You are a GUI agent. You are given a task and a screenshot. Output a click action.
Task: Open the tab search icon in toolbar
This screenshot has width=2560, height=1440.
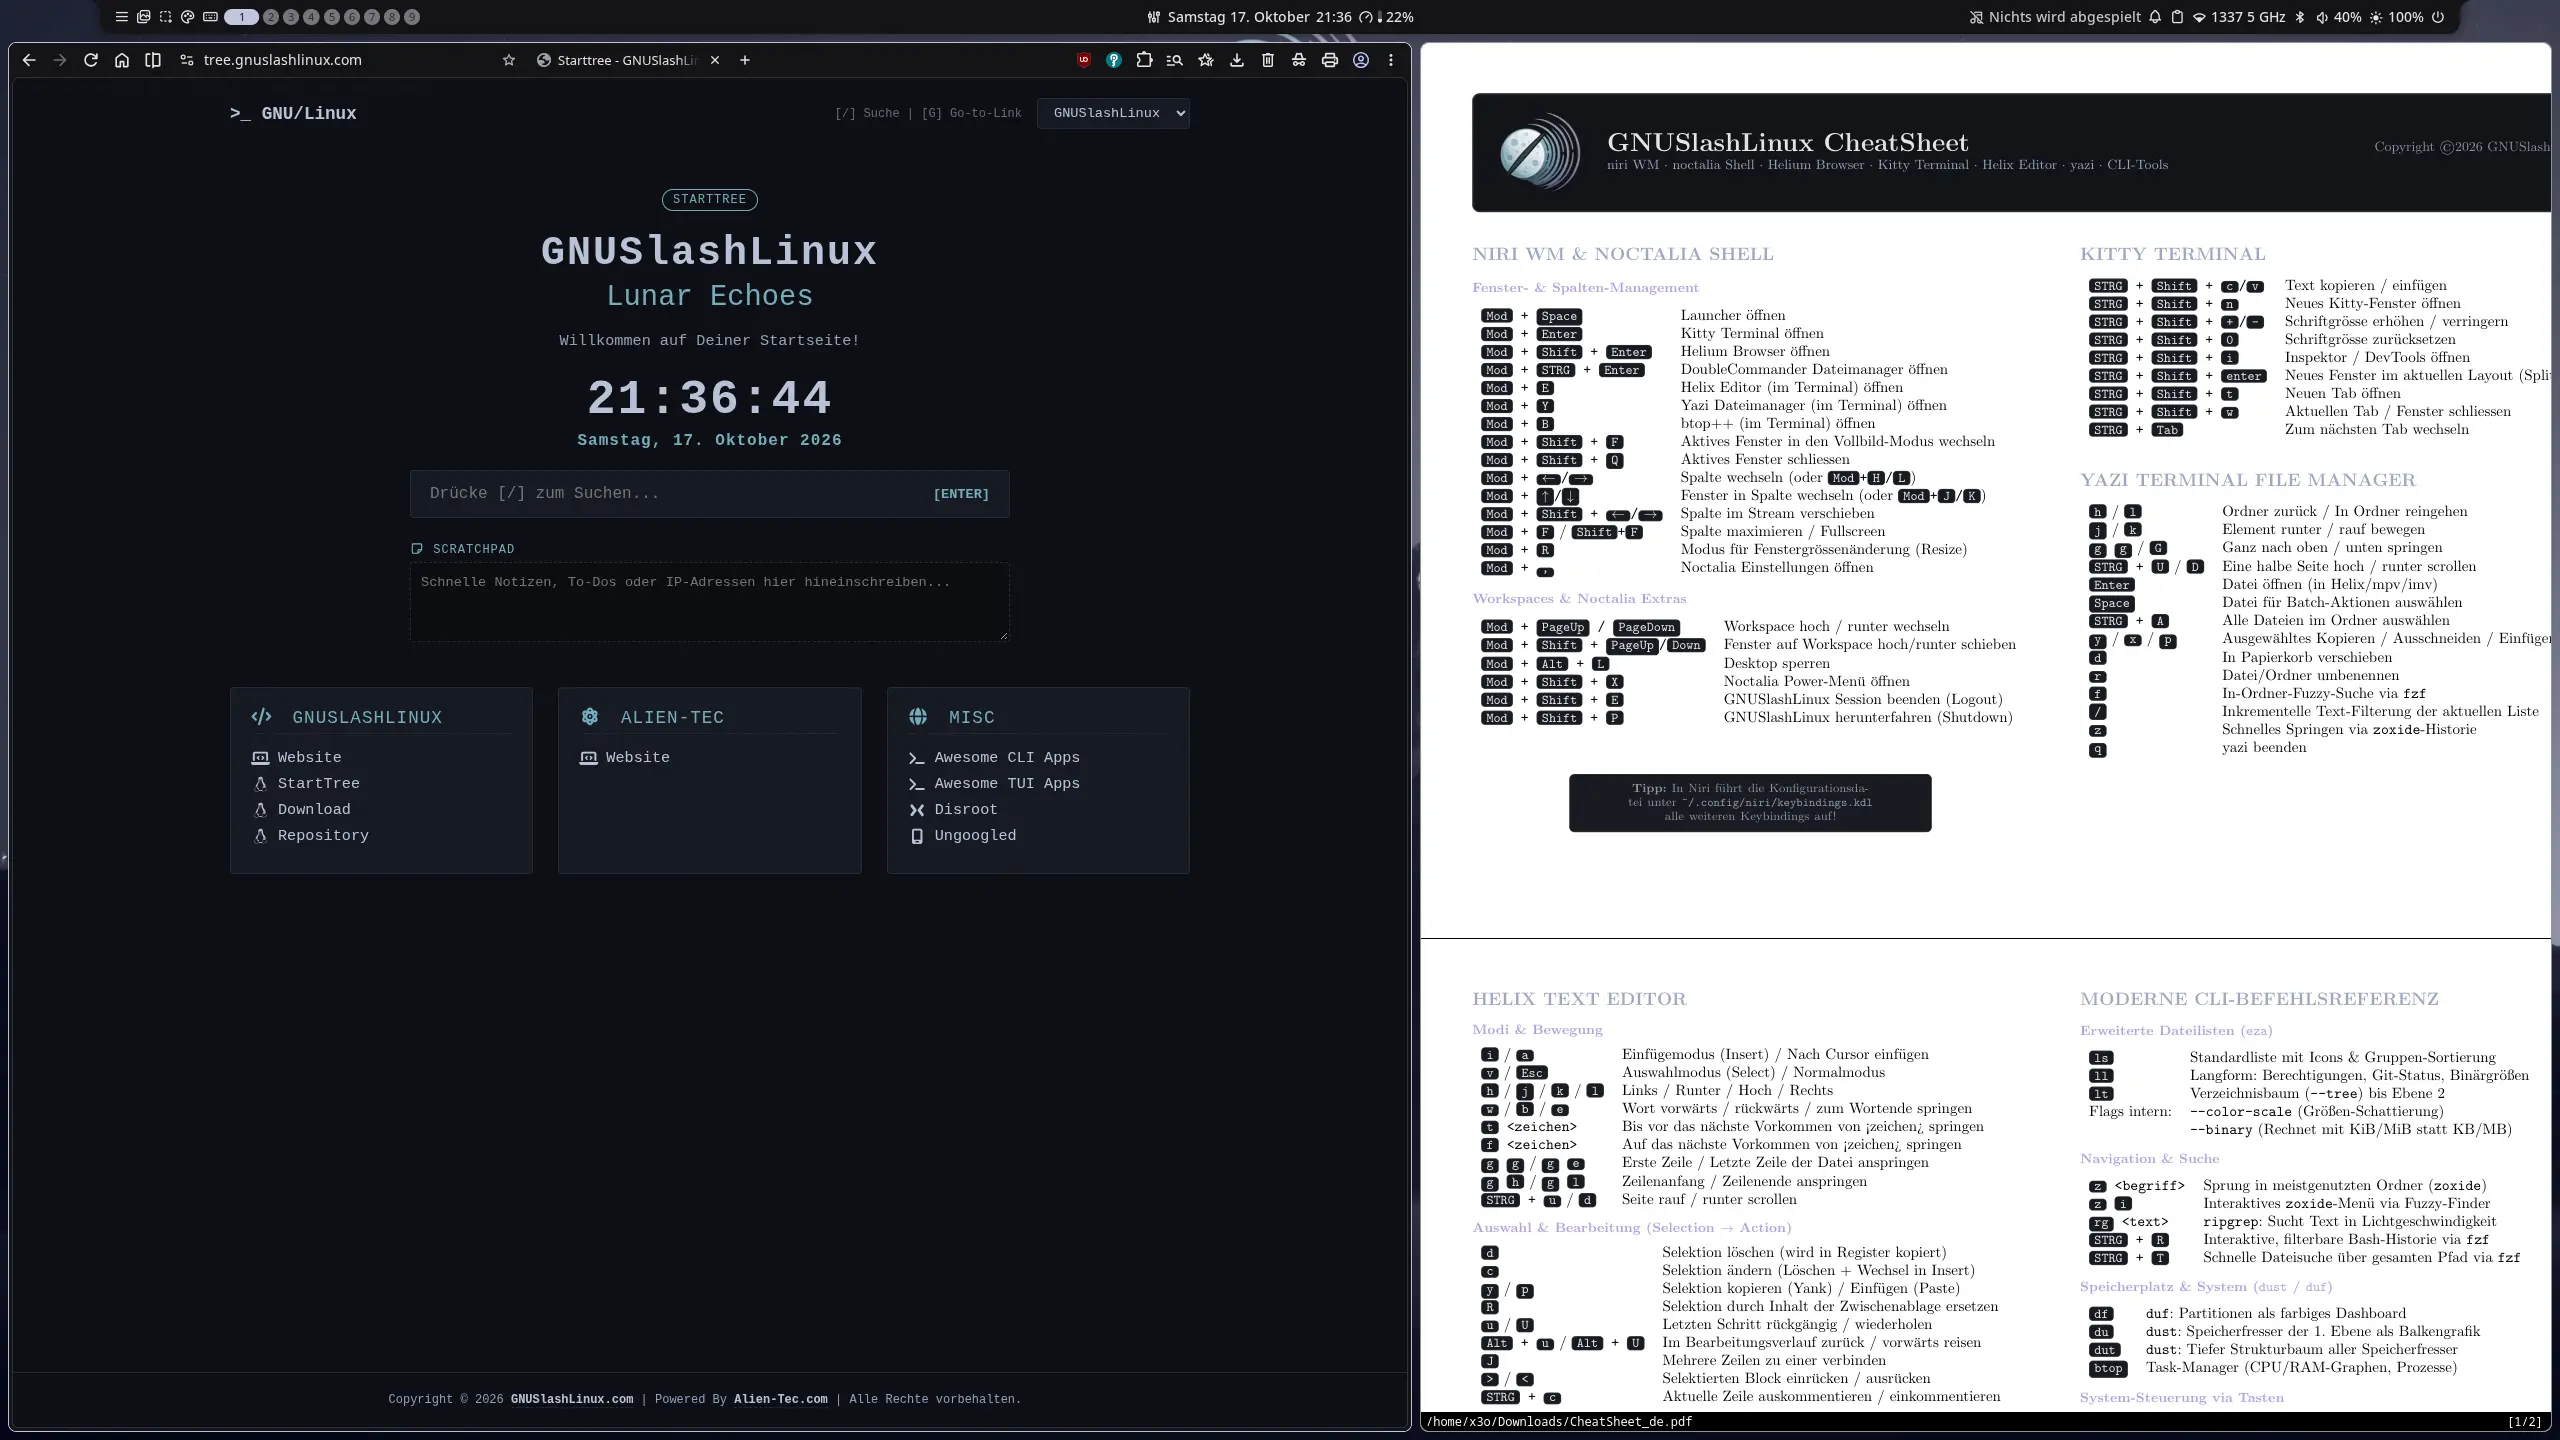tap(1175, 60)
